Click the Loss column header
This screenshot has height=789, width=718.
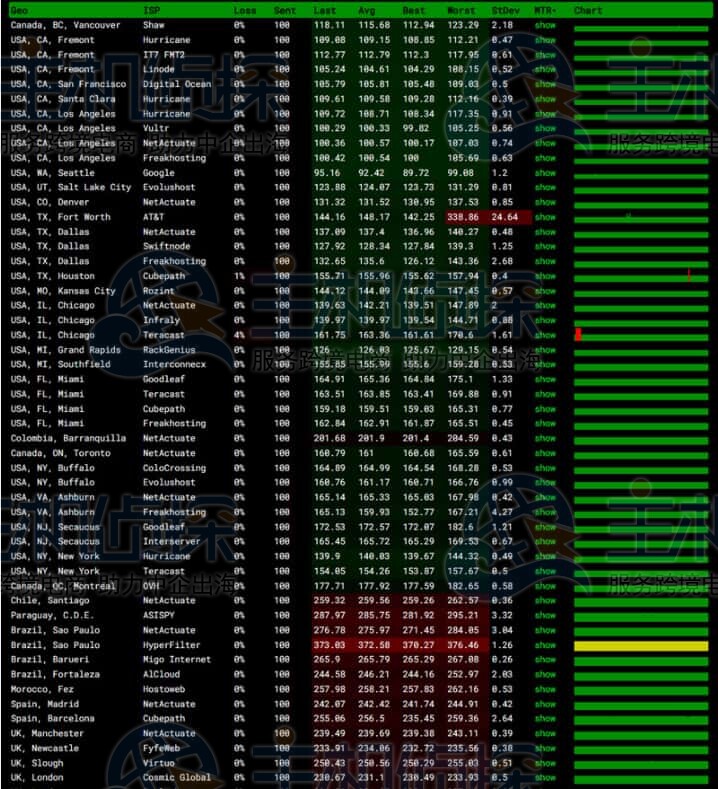(x=244, y=10)
